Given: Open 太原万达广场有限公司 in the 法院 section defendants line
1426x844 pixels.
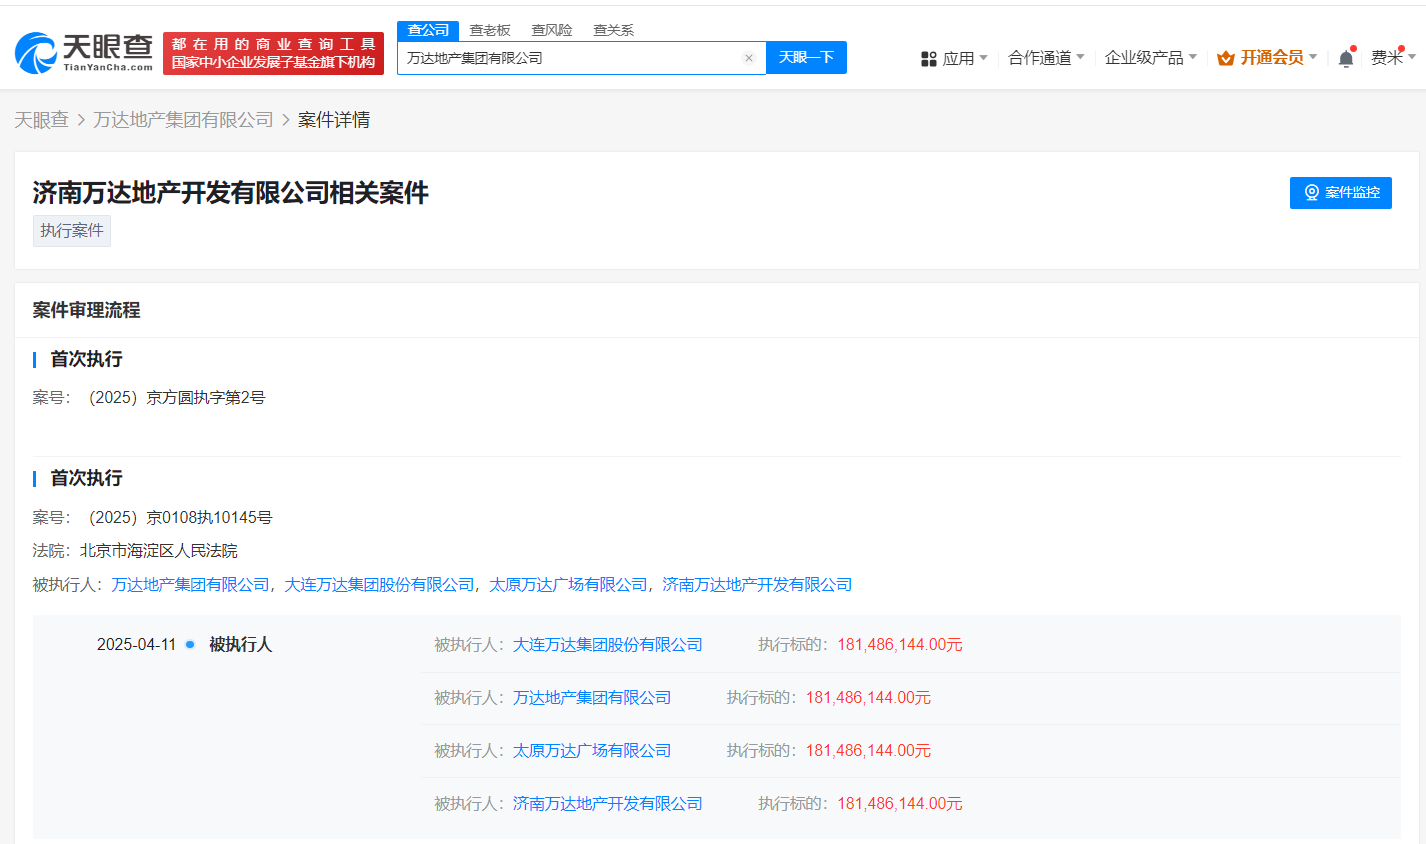Looking at the screenshot, I should (x=568, y=585).
